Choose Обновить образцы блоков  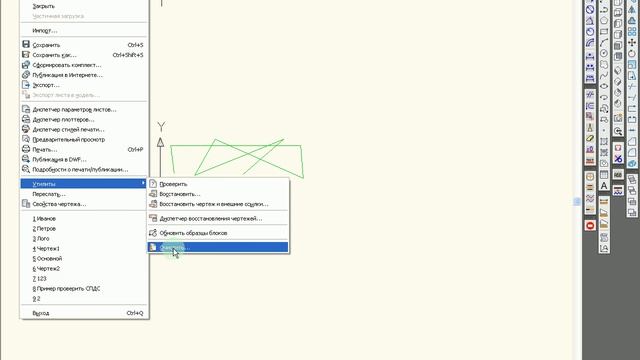pyautogui.click(x=218, y=233)
